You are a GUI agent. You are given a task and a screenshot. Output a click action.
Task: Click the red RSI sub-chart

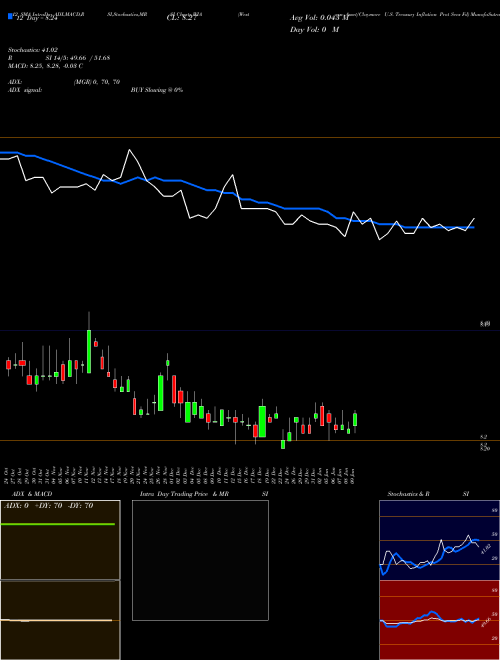[x=439, y=620]
